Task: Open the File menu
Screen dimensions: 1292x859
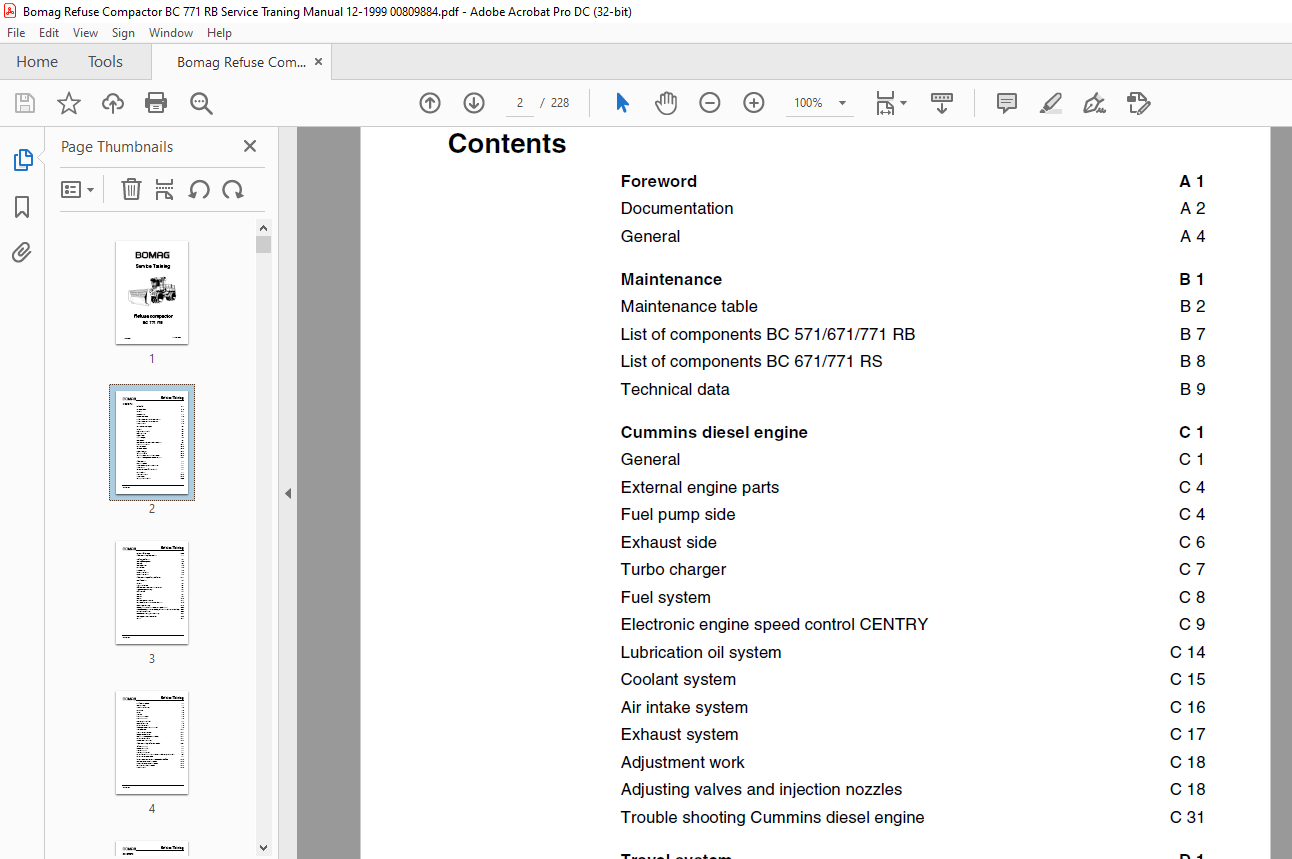Action: pos(16,33)
